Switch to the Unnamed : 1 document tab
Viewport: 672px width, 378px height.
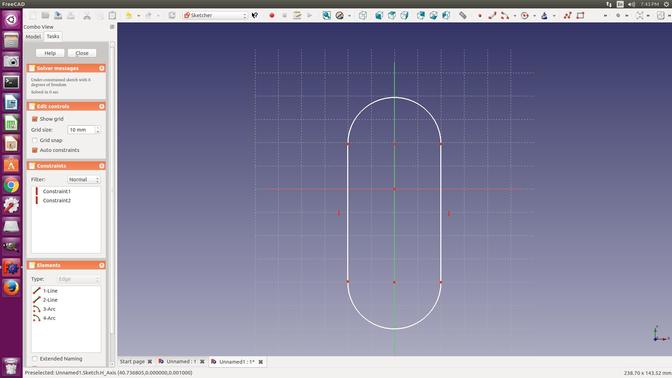pos(181,362)
